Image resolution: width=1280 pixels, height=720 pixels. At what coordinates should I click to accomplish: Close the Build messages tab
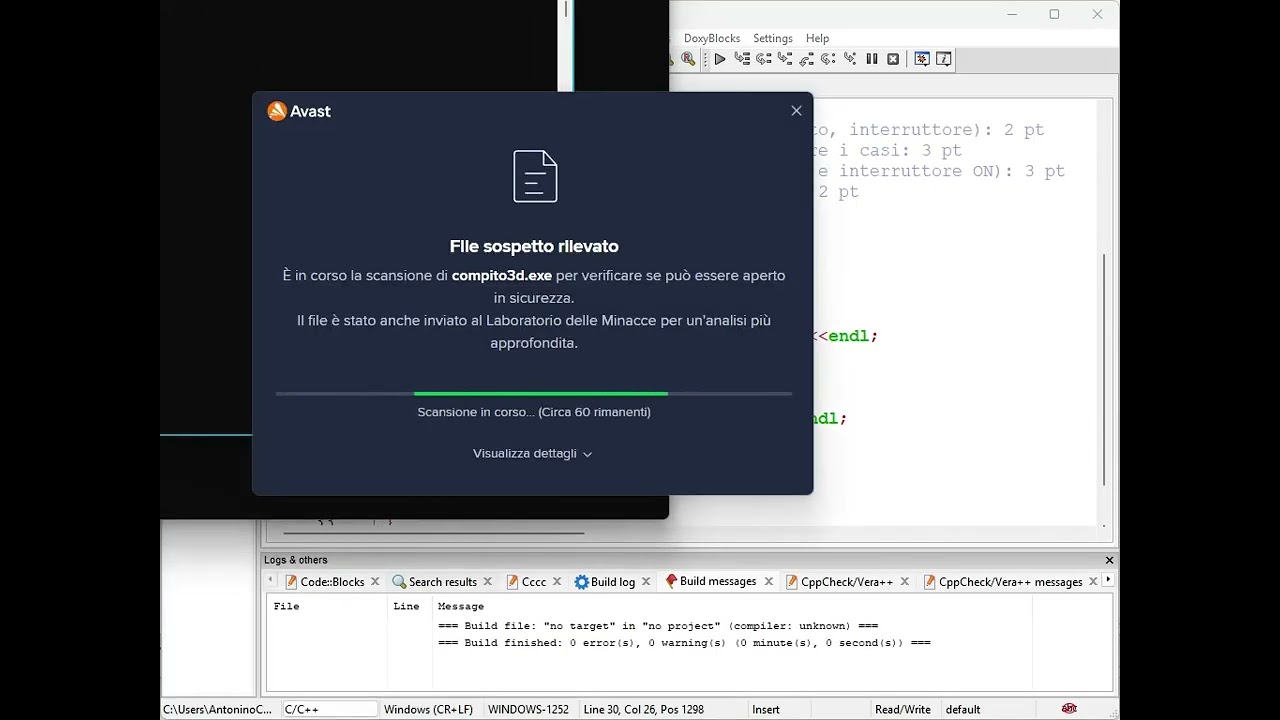coord(769,581)
